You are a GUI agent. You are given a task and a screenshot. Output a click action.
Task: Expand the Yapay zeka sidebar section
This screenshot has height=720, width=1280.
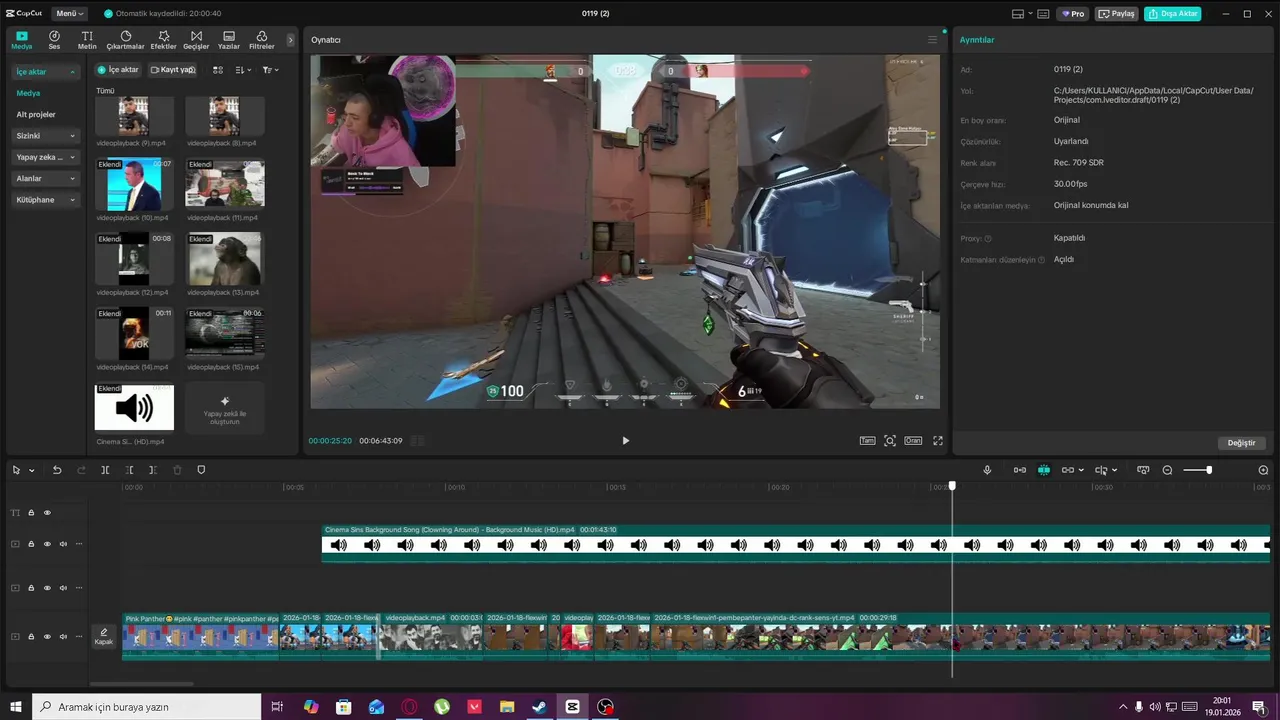pyautogui.click(x=46, y=157)
